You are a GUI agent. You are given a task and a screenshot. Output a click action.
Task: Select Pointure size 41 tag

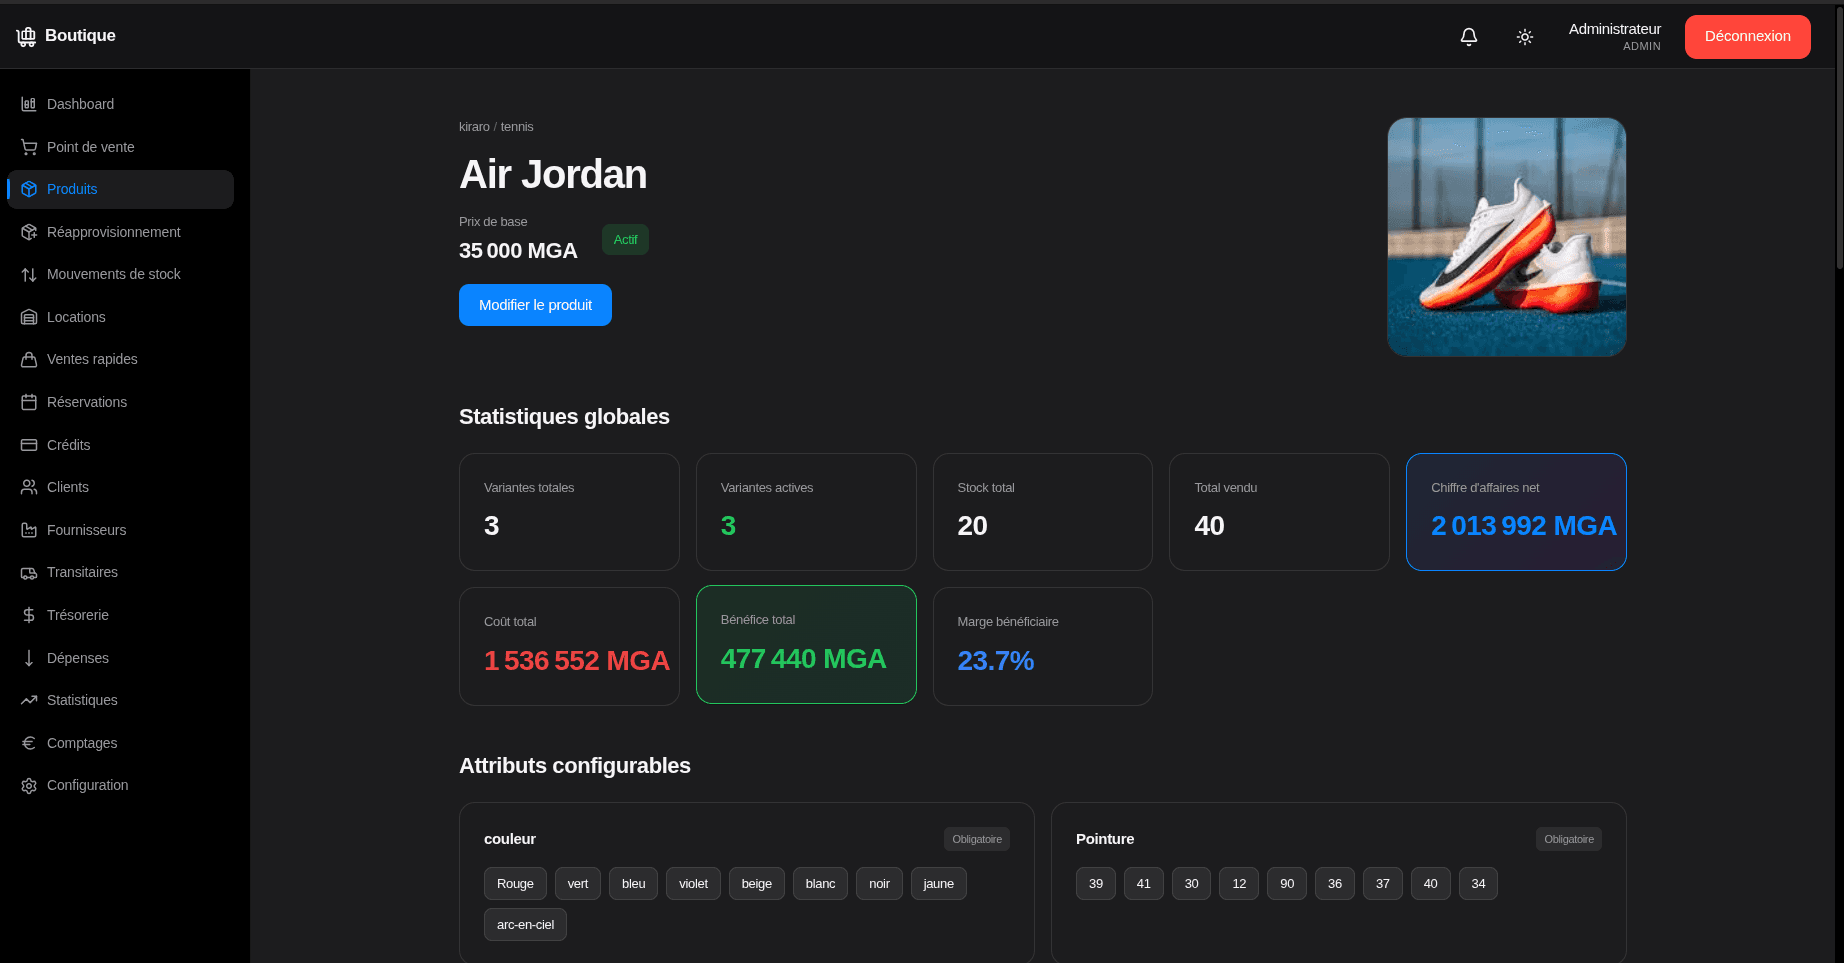click(1144, 884)
